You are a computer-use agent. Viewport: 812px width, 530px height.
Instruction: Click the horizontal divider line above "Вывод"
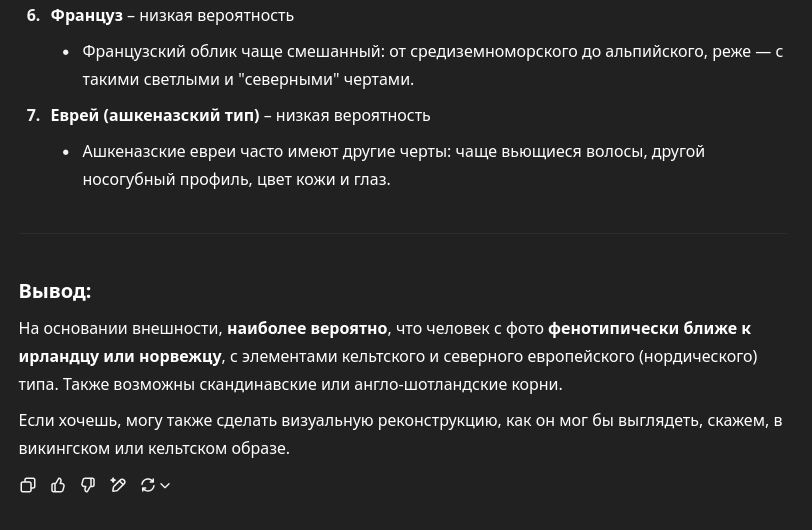403,233
